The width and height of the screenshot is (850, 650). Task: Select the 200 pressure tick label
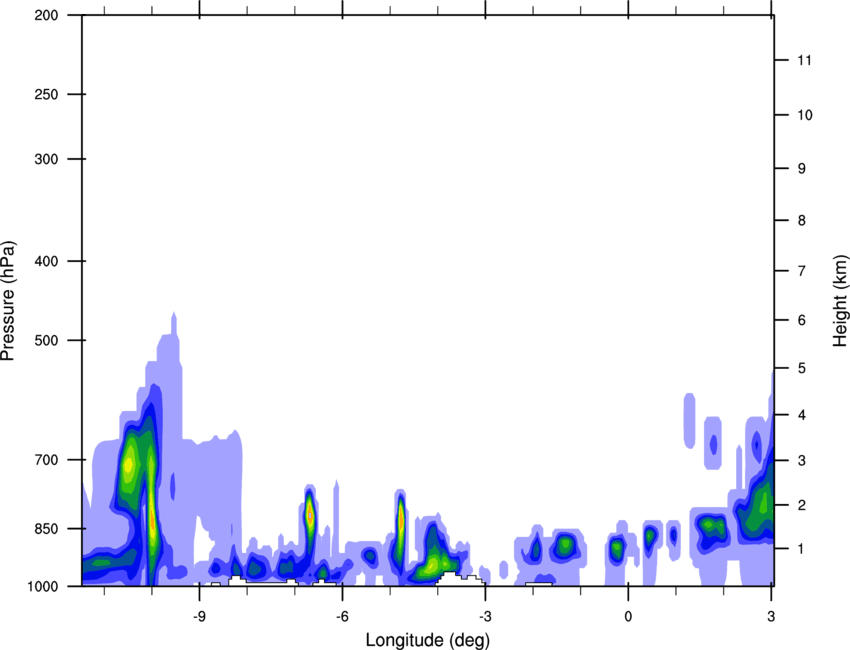46,15
